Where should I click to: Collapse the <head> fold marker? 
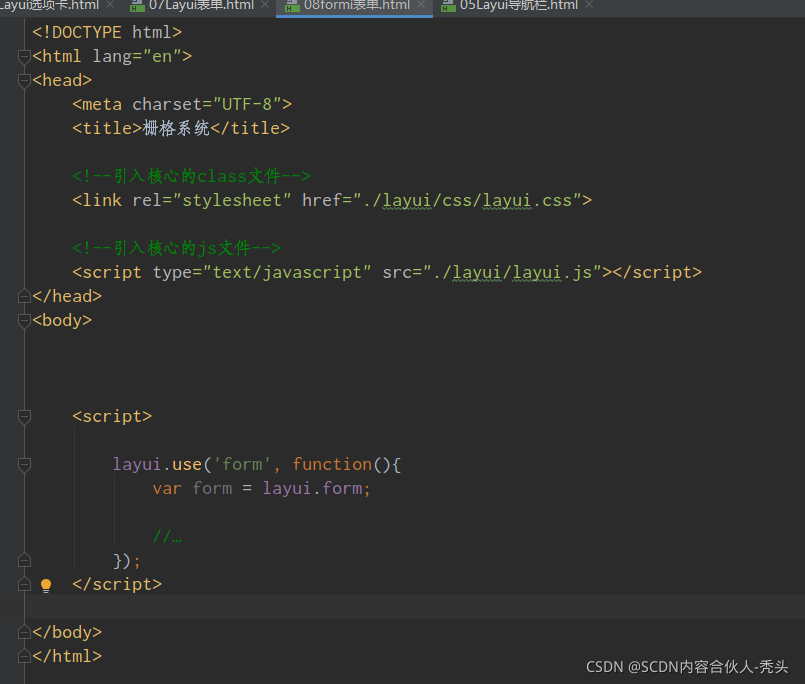click(x=24, y=80)
